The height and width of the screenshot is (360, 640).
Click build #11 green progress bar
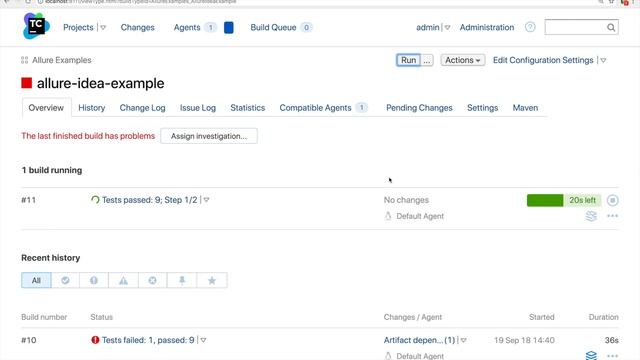point(564,200)
